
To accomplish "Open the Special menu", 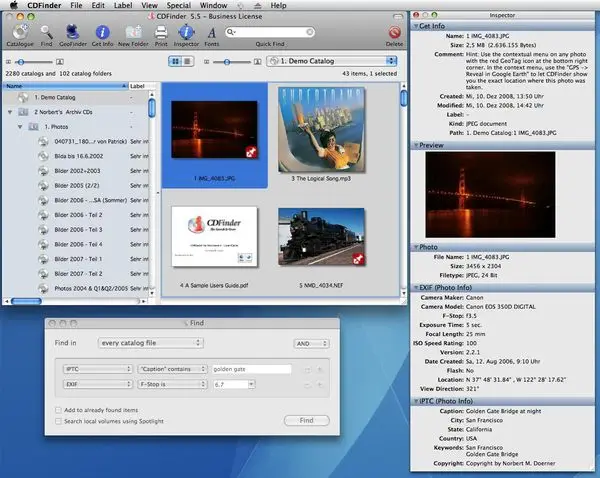I will 178,5.
